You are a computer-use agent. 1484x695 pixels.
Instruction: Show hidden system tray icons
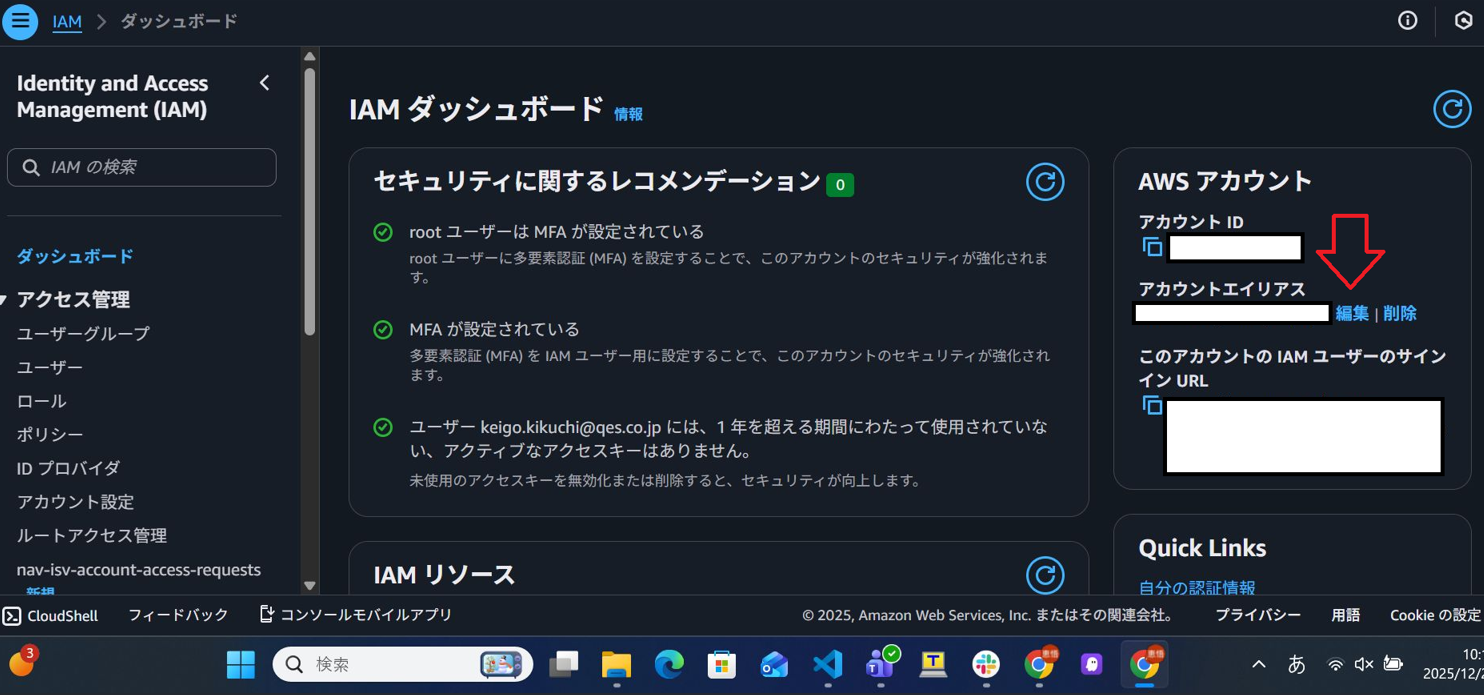pos(1259,664)
